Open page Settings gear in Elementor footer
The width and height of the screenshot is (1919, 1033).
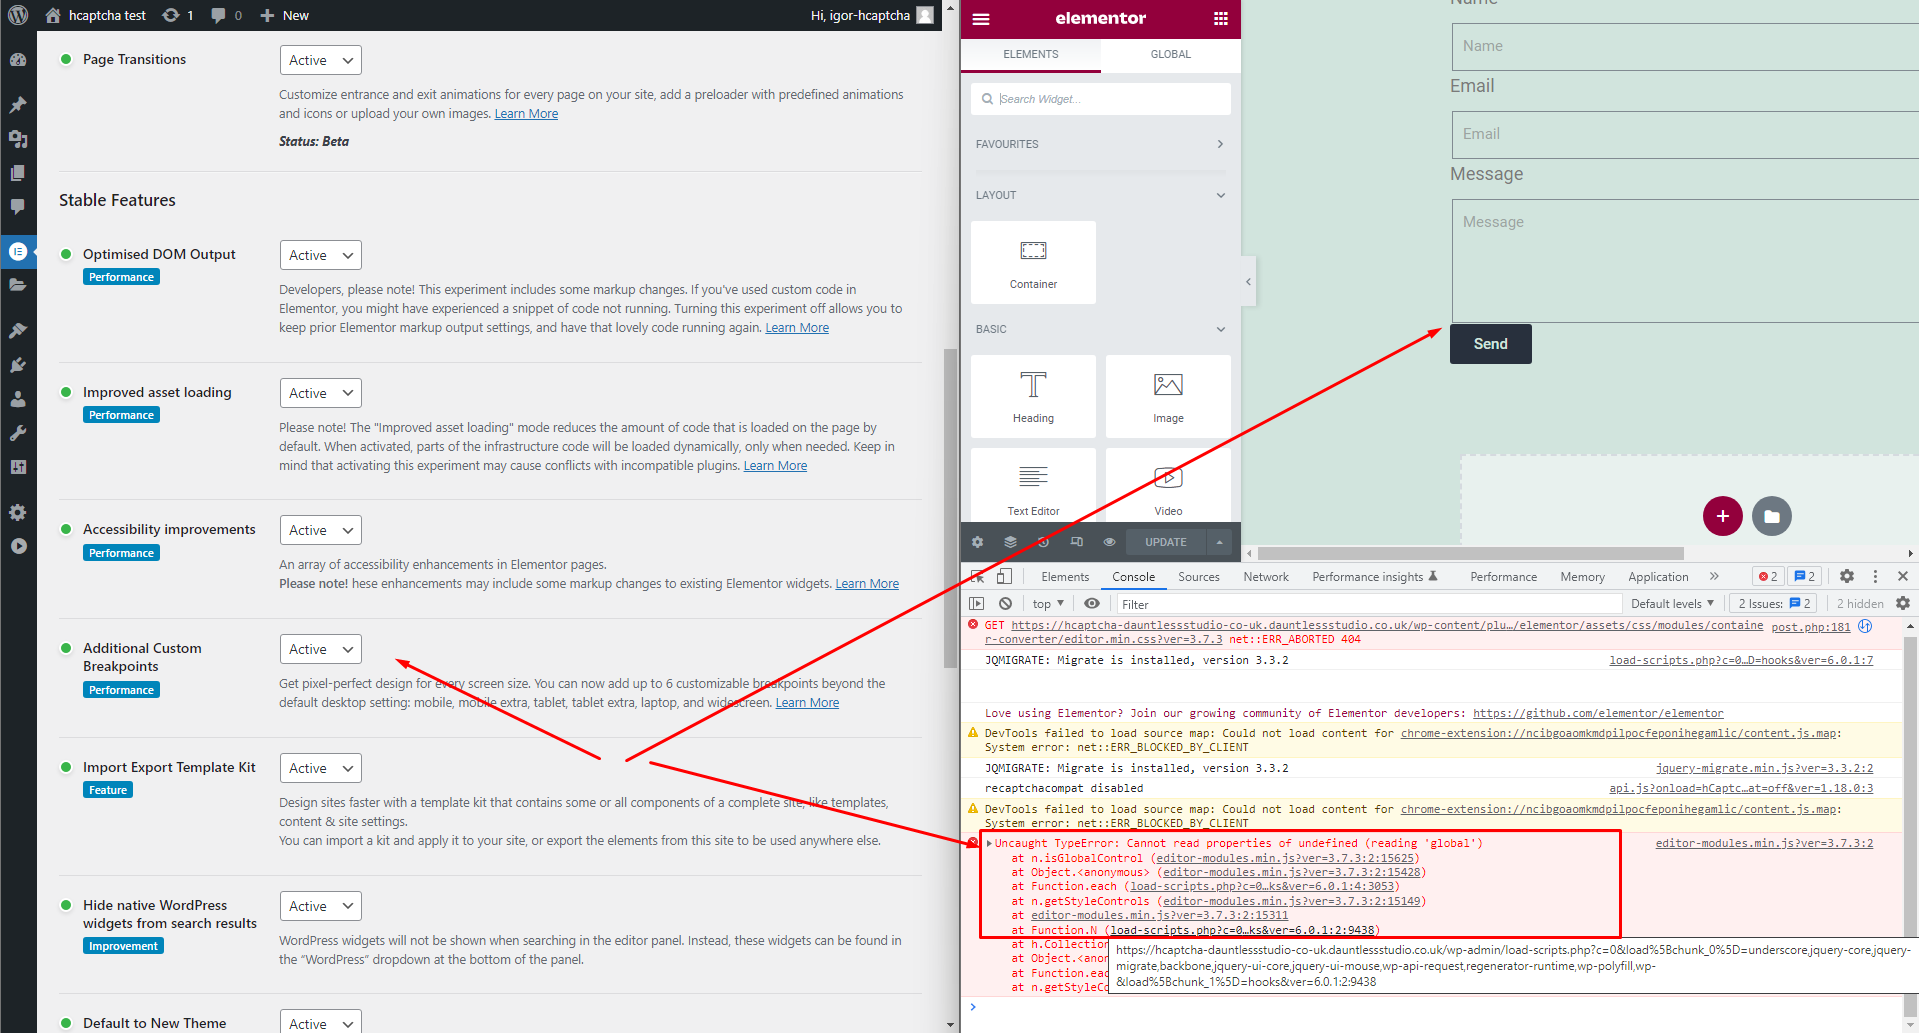click(977, 541)
